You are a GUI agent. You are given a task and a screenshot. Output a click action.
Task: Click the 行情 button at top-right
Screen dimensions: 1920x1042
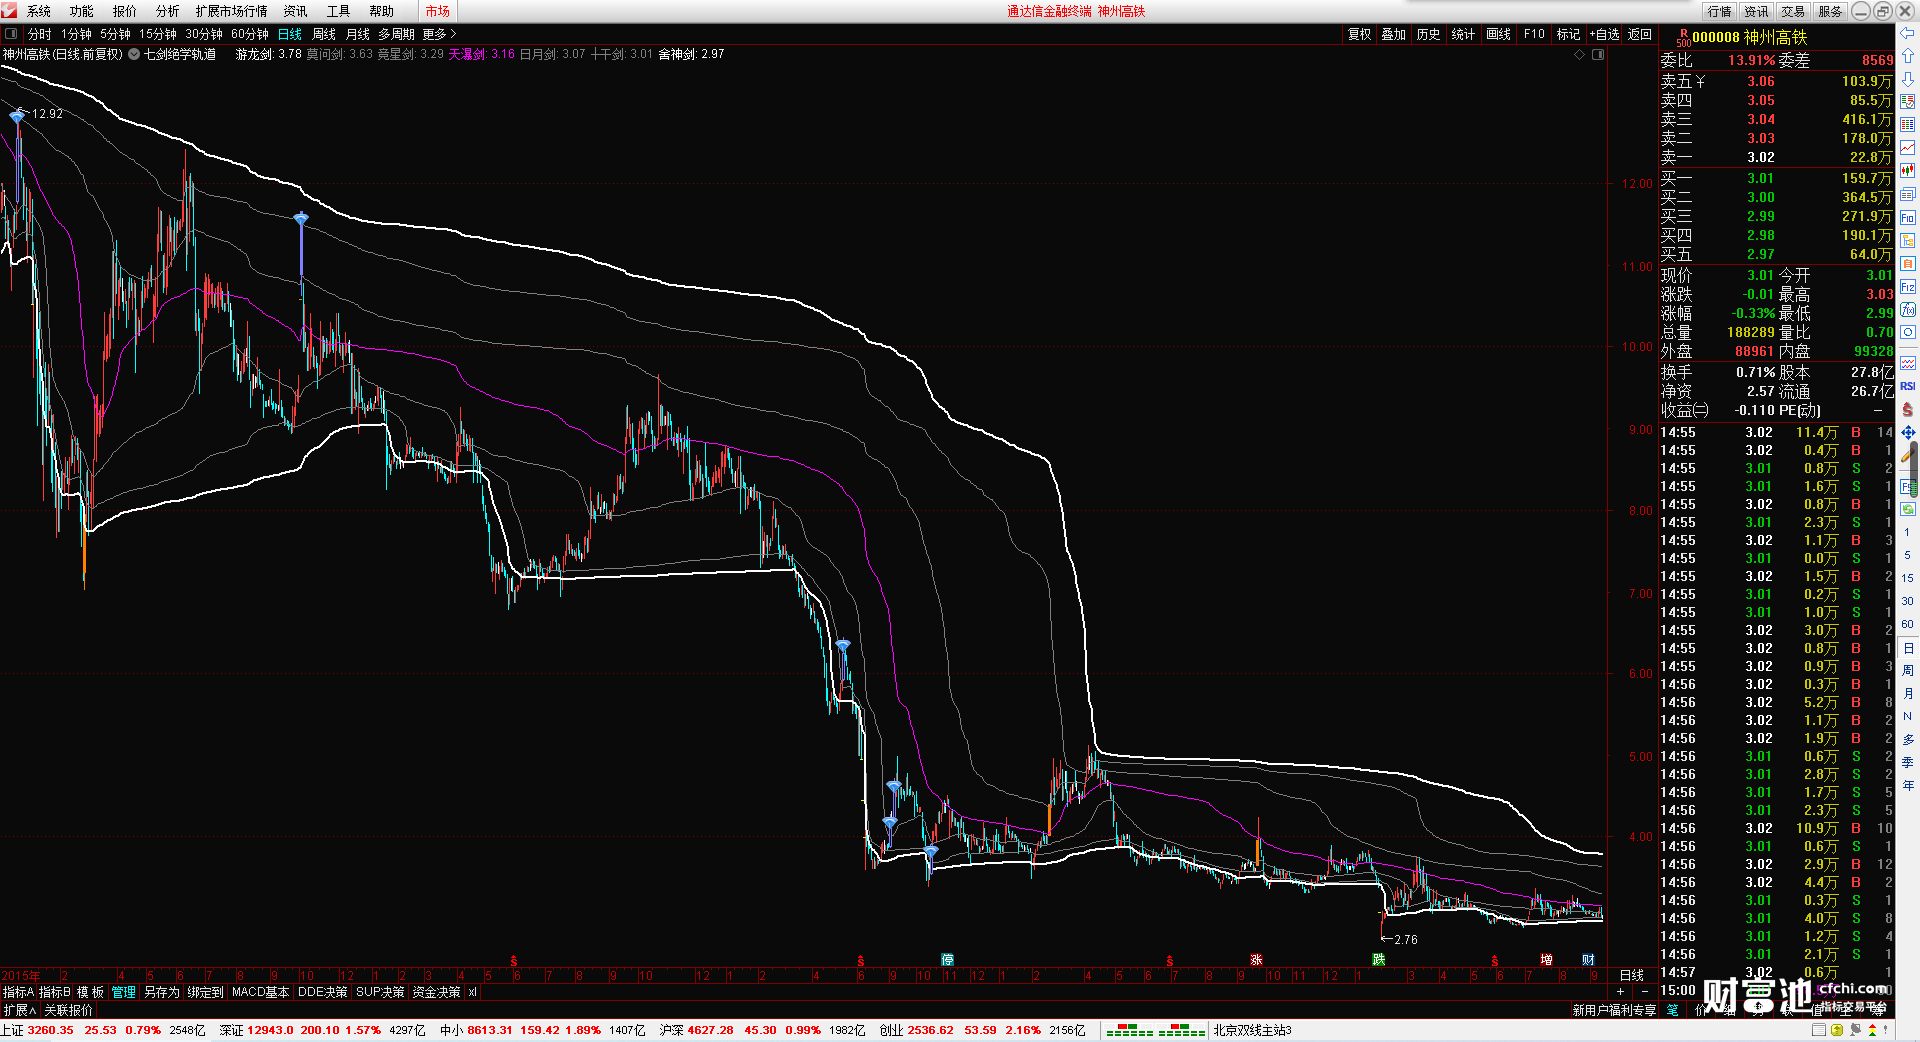[1720, 11]
